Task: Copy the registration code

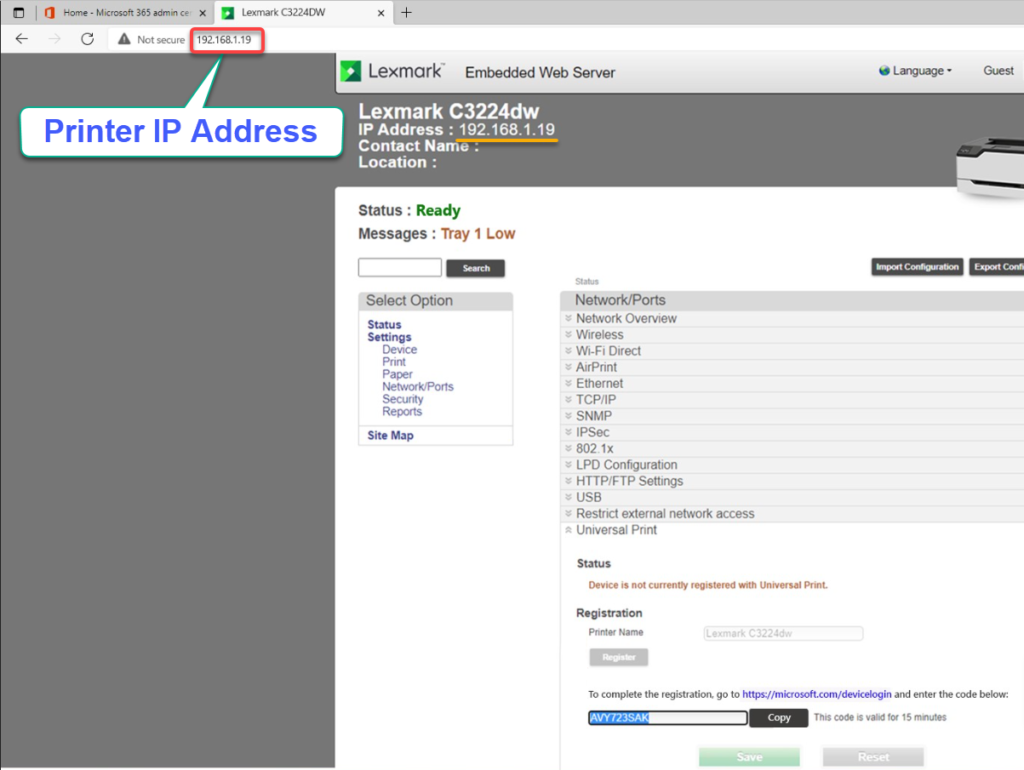Action: 779,717
